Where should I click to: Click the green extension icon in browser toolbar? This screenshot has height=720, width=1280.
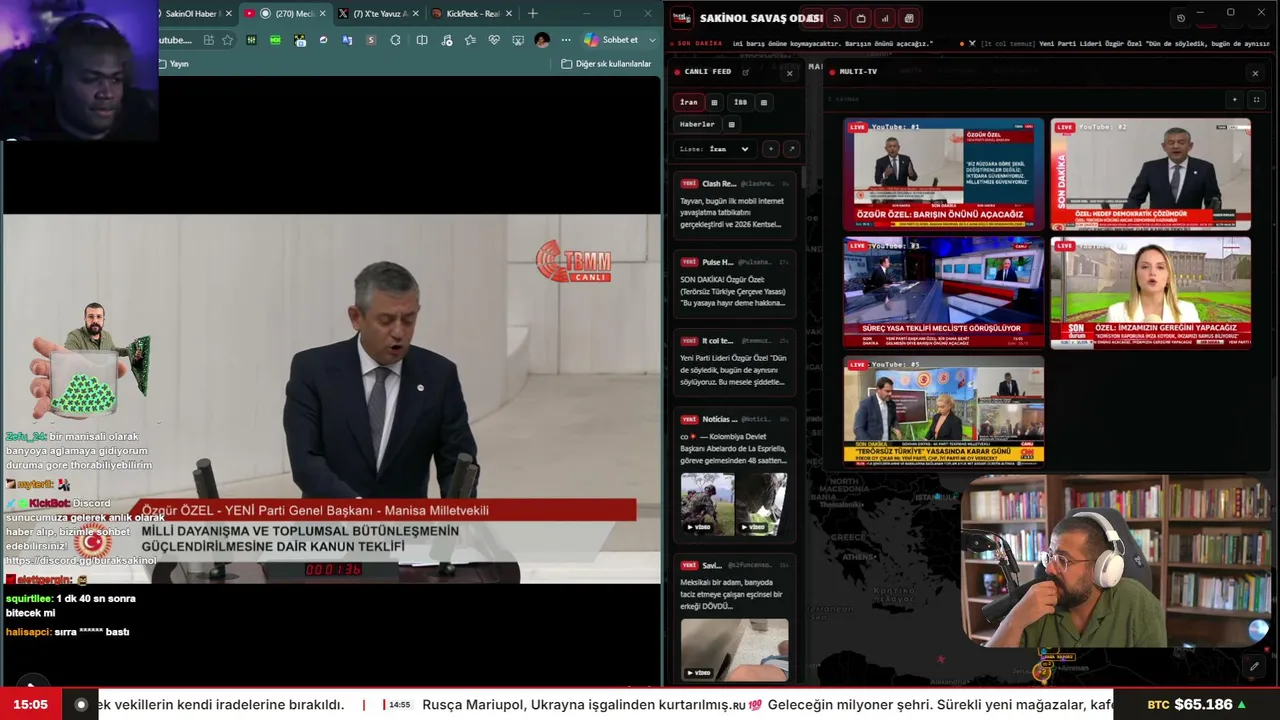[x=275, y=40]
